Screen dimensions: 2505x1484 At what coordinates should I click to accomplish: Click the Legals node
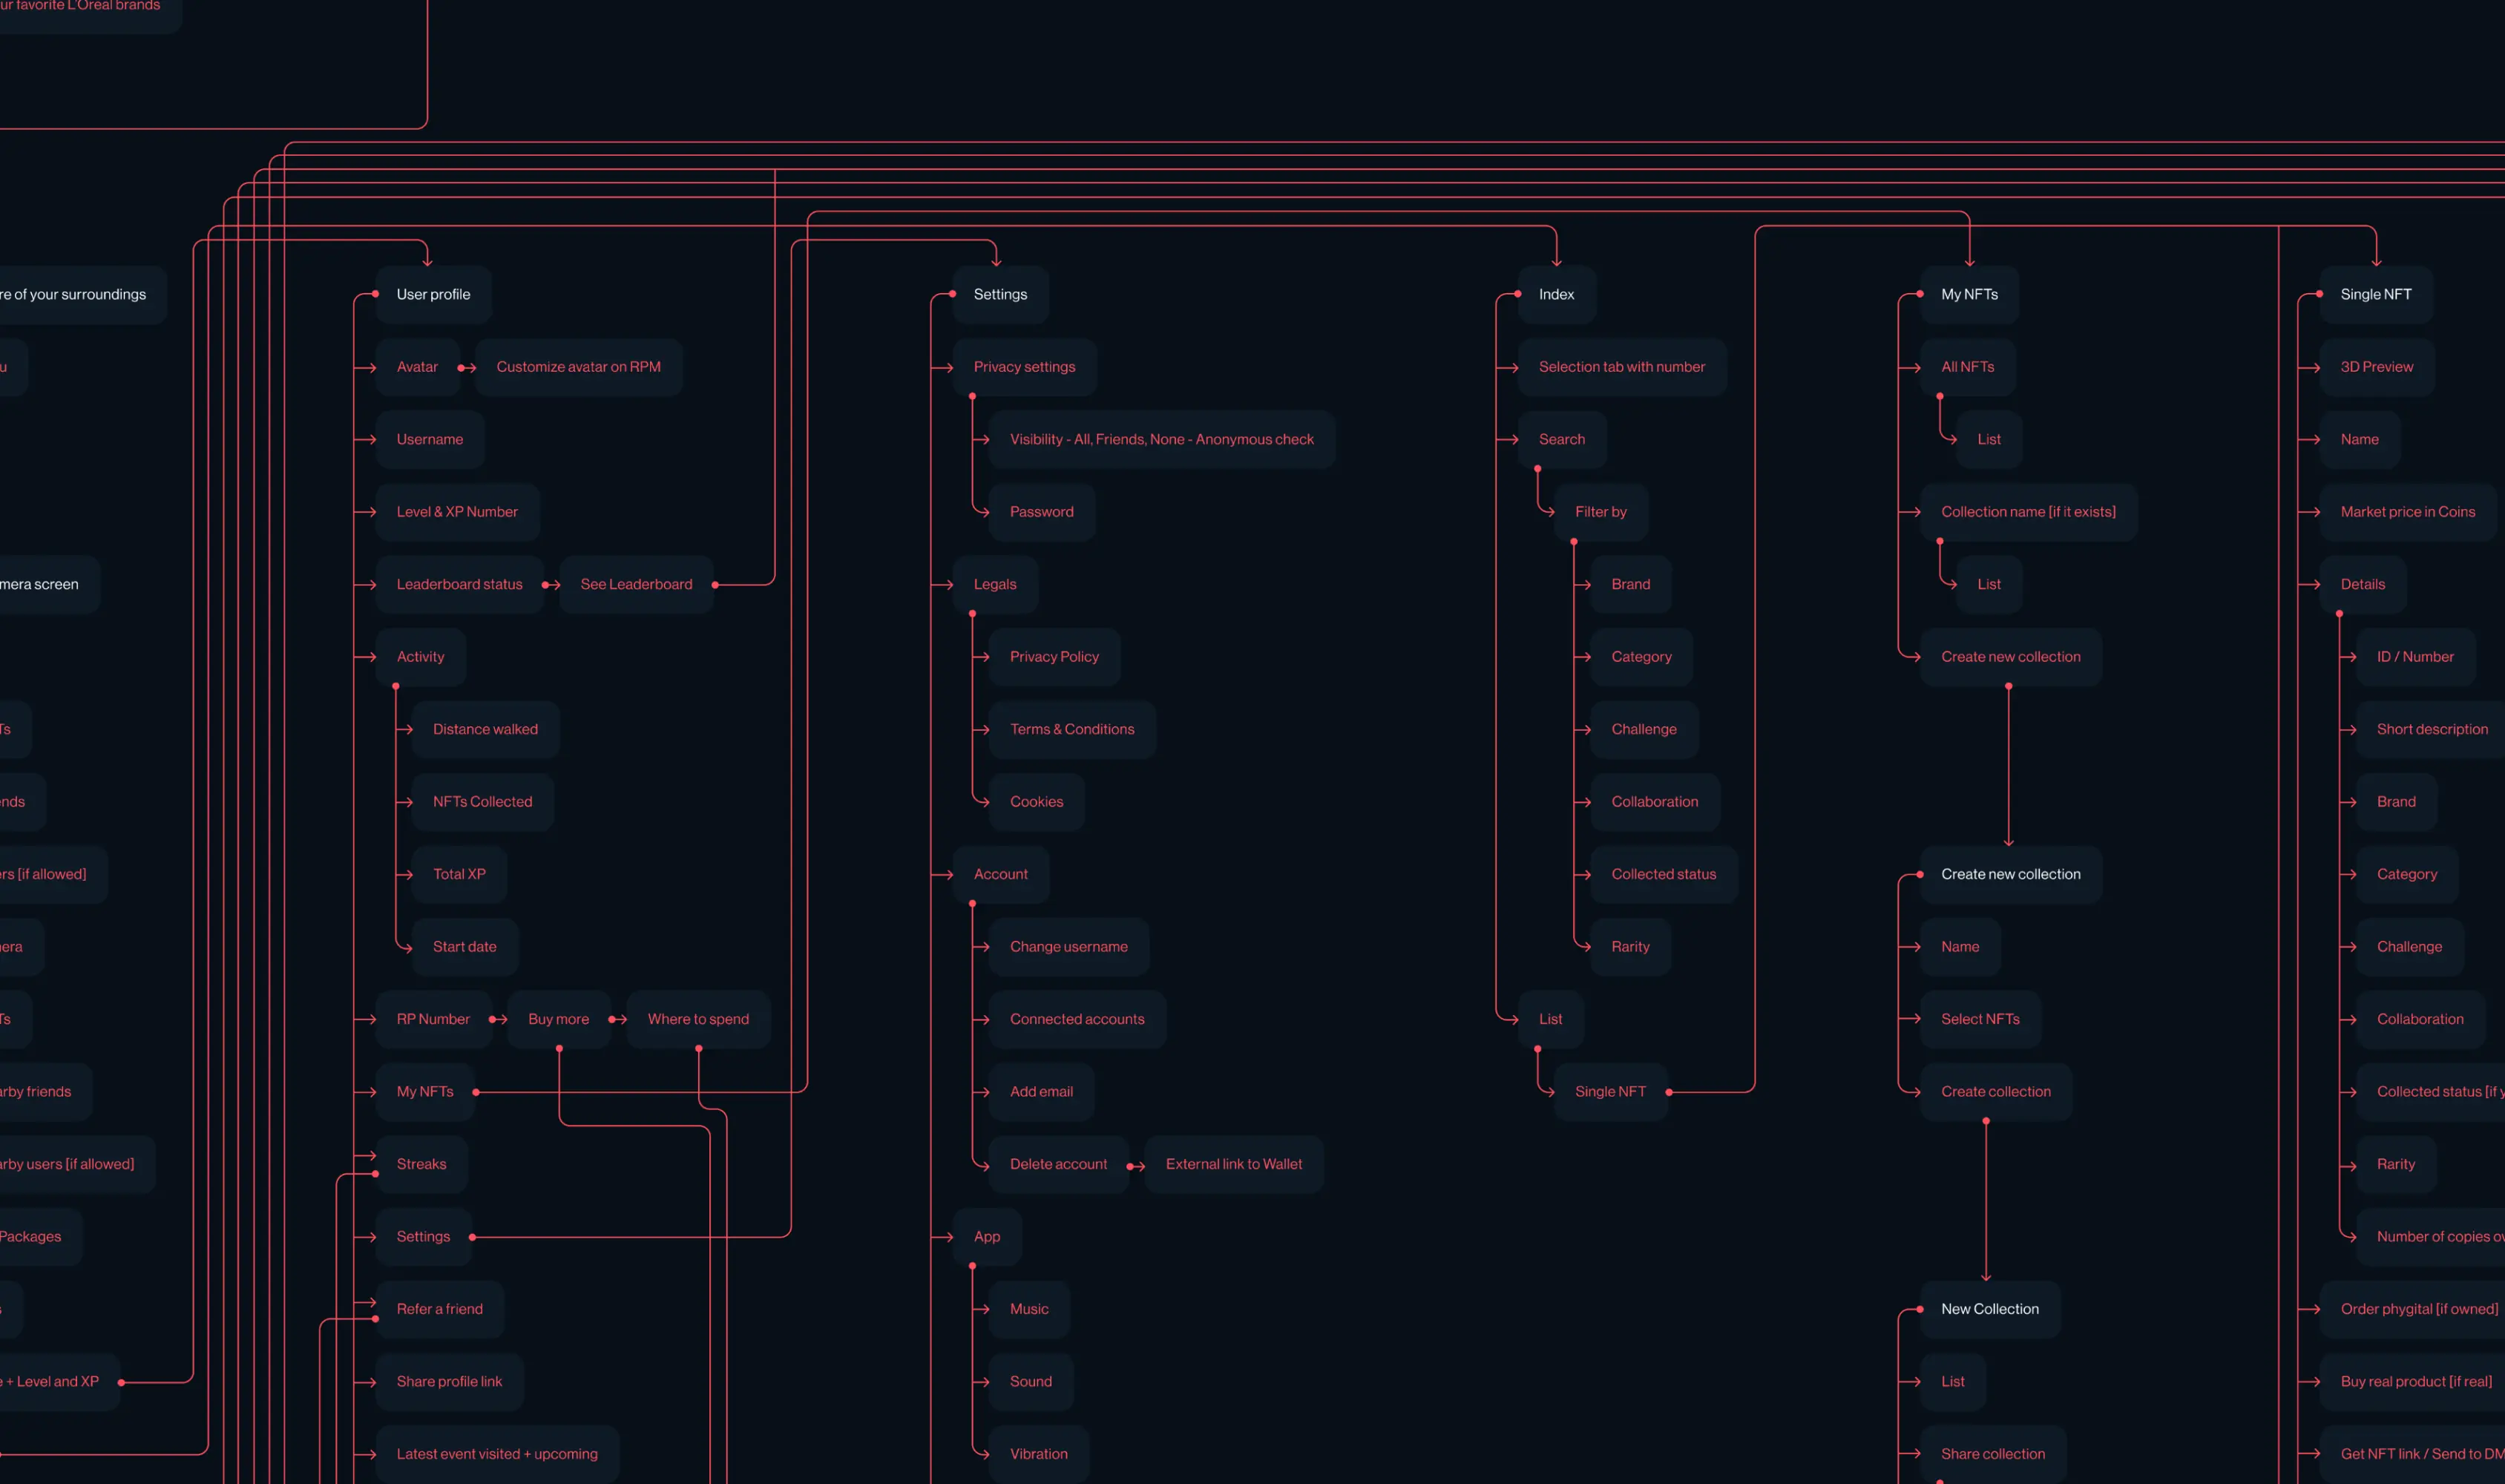click(x=995, y=584)
